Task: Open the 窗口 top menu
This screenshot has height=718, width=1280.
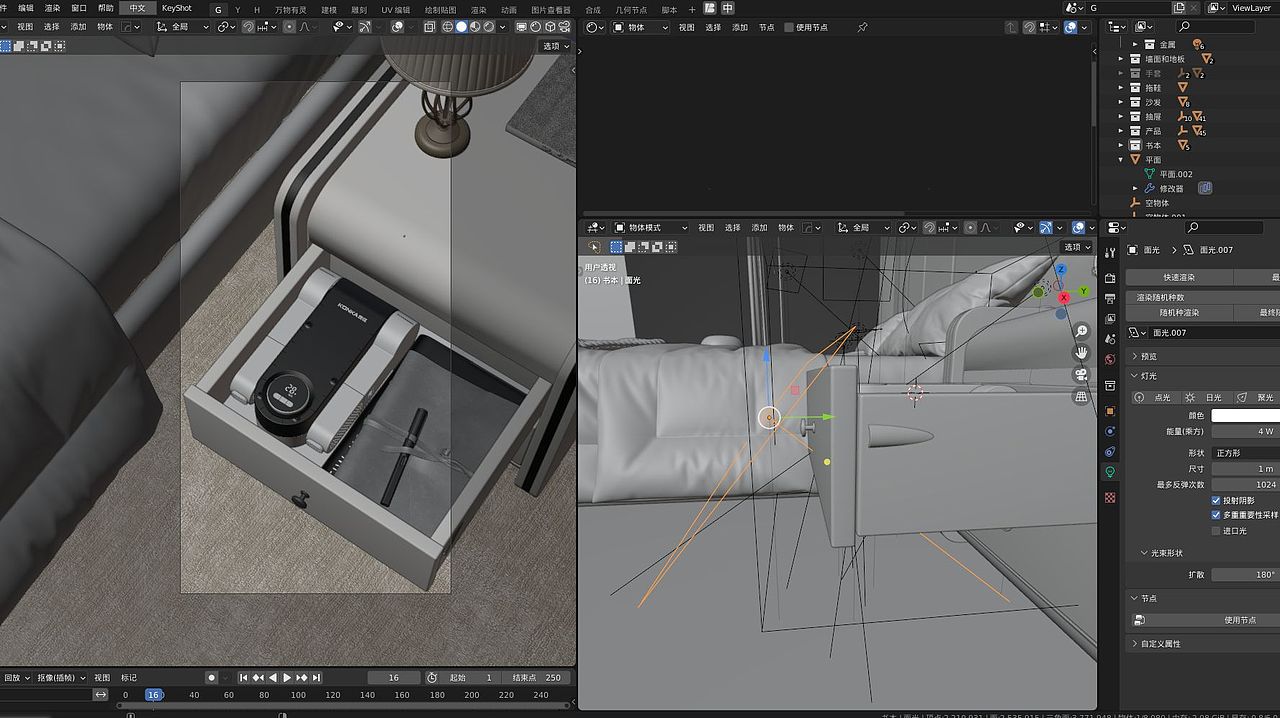Action: (79, 8)
